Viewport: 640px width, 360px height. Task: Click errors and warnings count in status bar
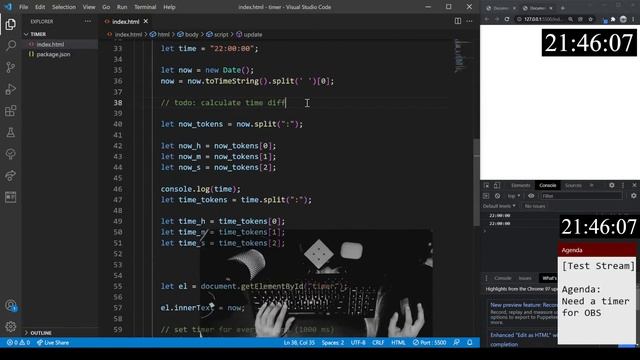click(x=18, y=342)
